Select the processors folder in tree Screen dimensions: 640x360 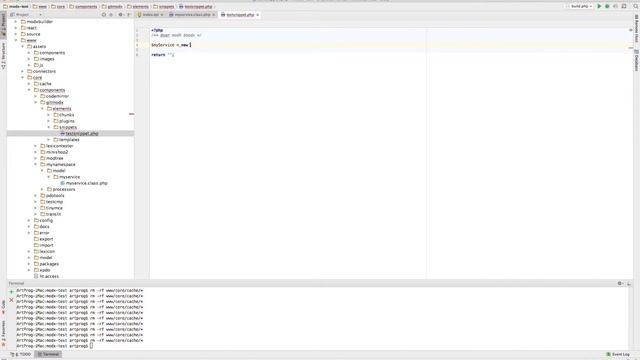pyautogui.click(x=61, y=189)
